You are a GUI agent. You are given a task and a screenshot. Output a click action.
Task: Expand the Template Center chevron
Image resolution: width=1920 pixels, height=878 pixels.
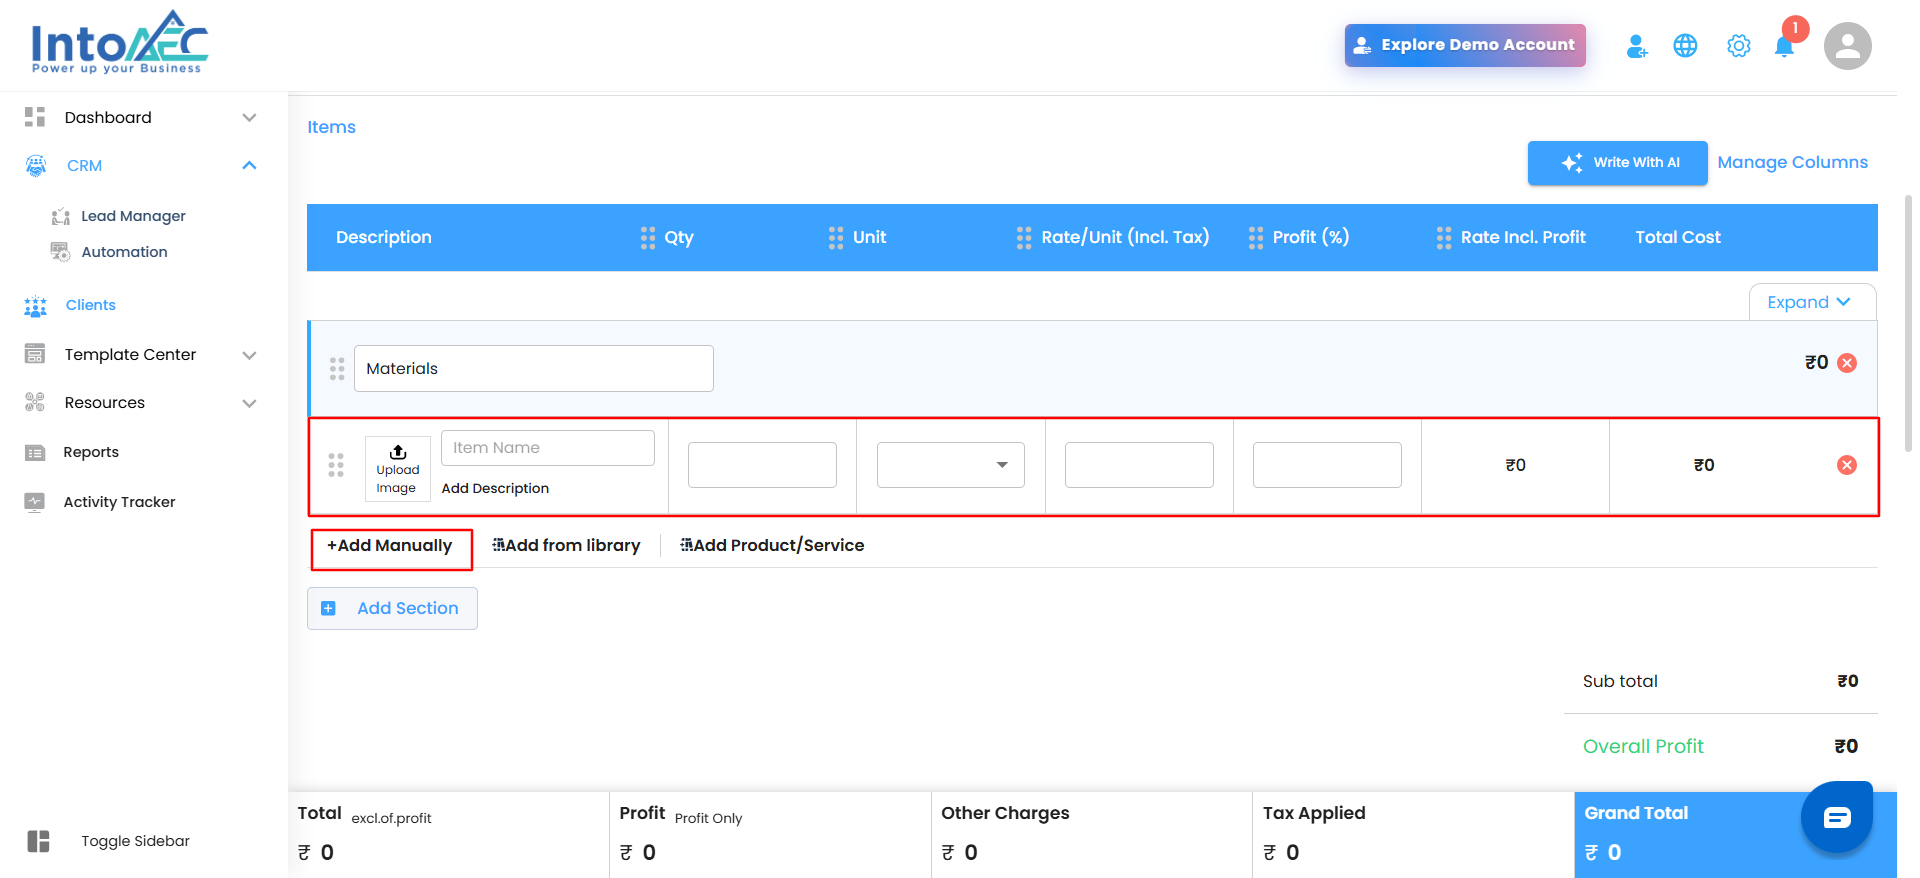(250, 355)
